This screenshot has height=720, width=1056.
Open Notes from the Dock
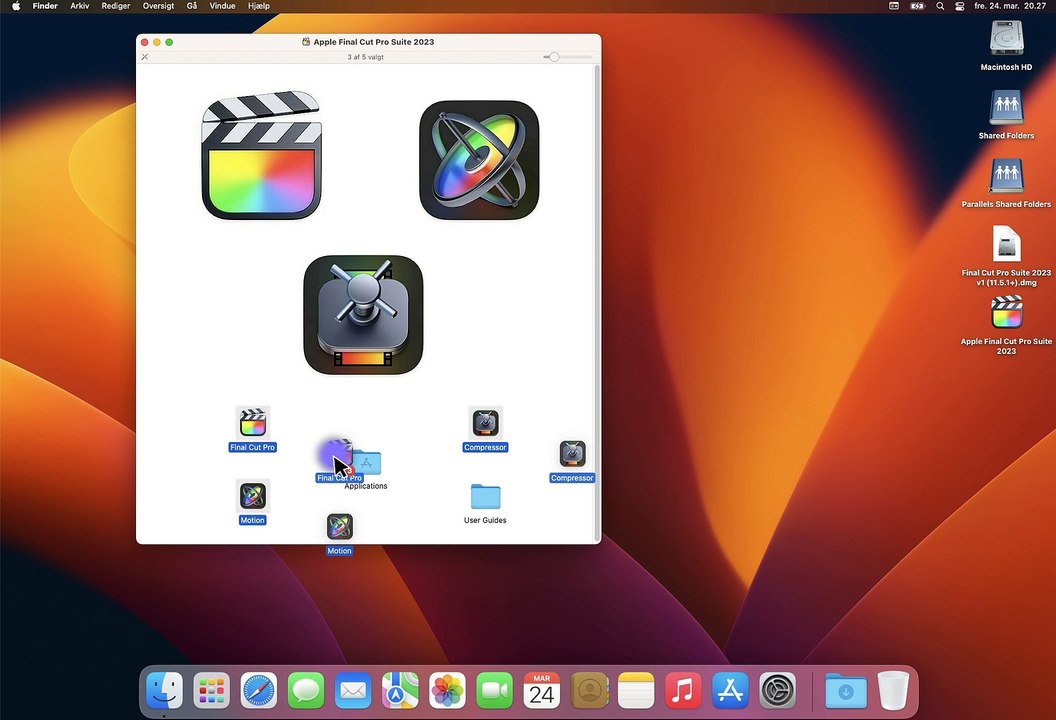636,690
